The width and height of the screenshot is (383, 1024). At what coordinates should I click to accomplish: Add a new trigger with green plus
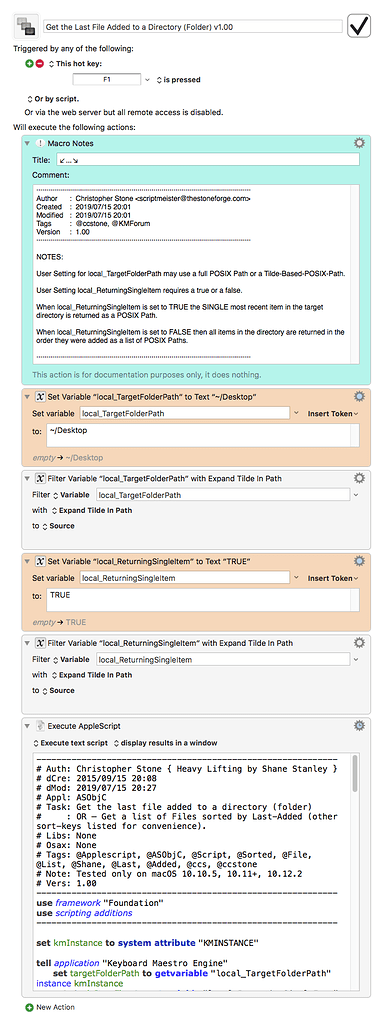[29, 63]
